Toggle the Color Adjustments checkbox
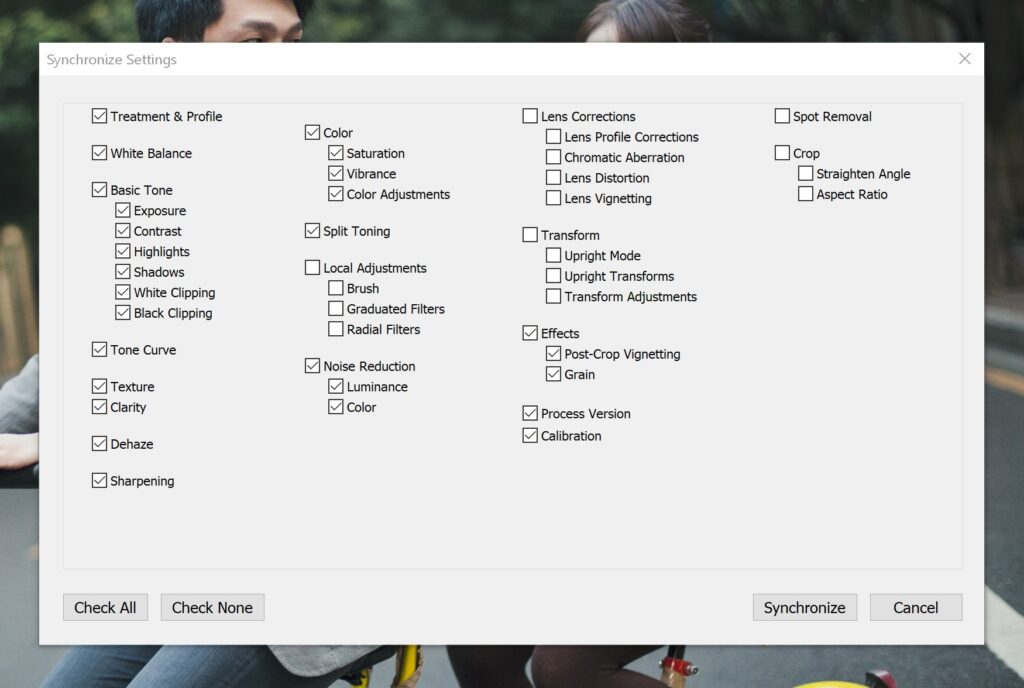This screenshot has height=688, width=1024. pos(336,194)
